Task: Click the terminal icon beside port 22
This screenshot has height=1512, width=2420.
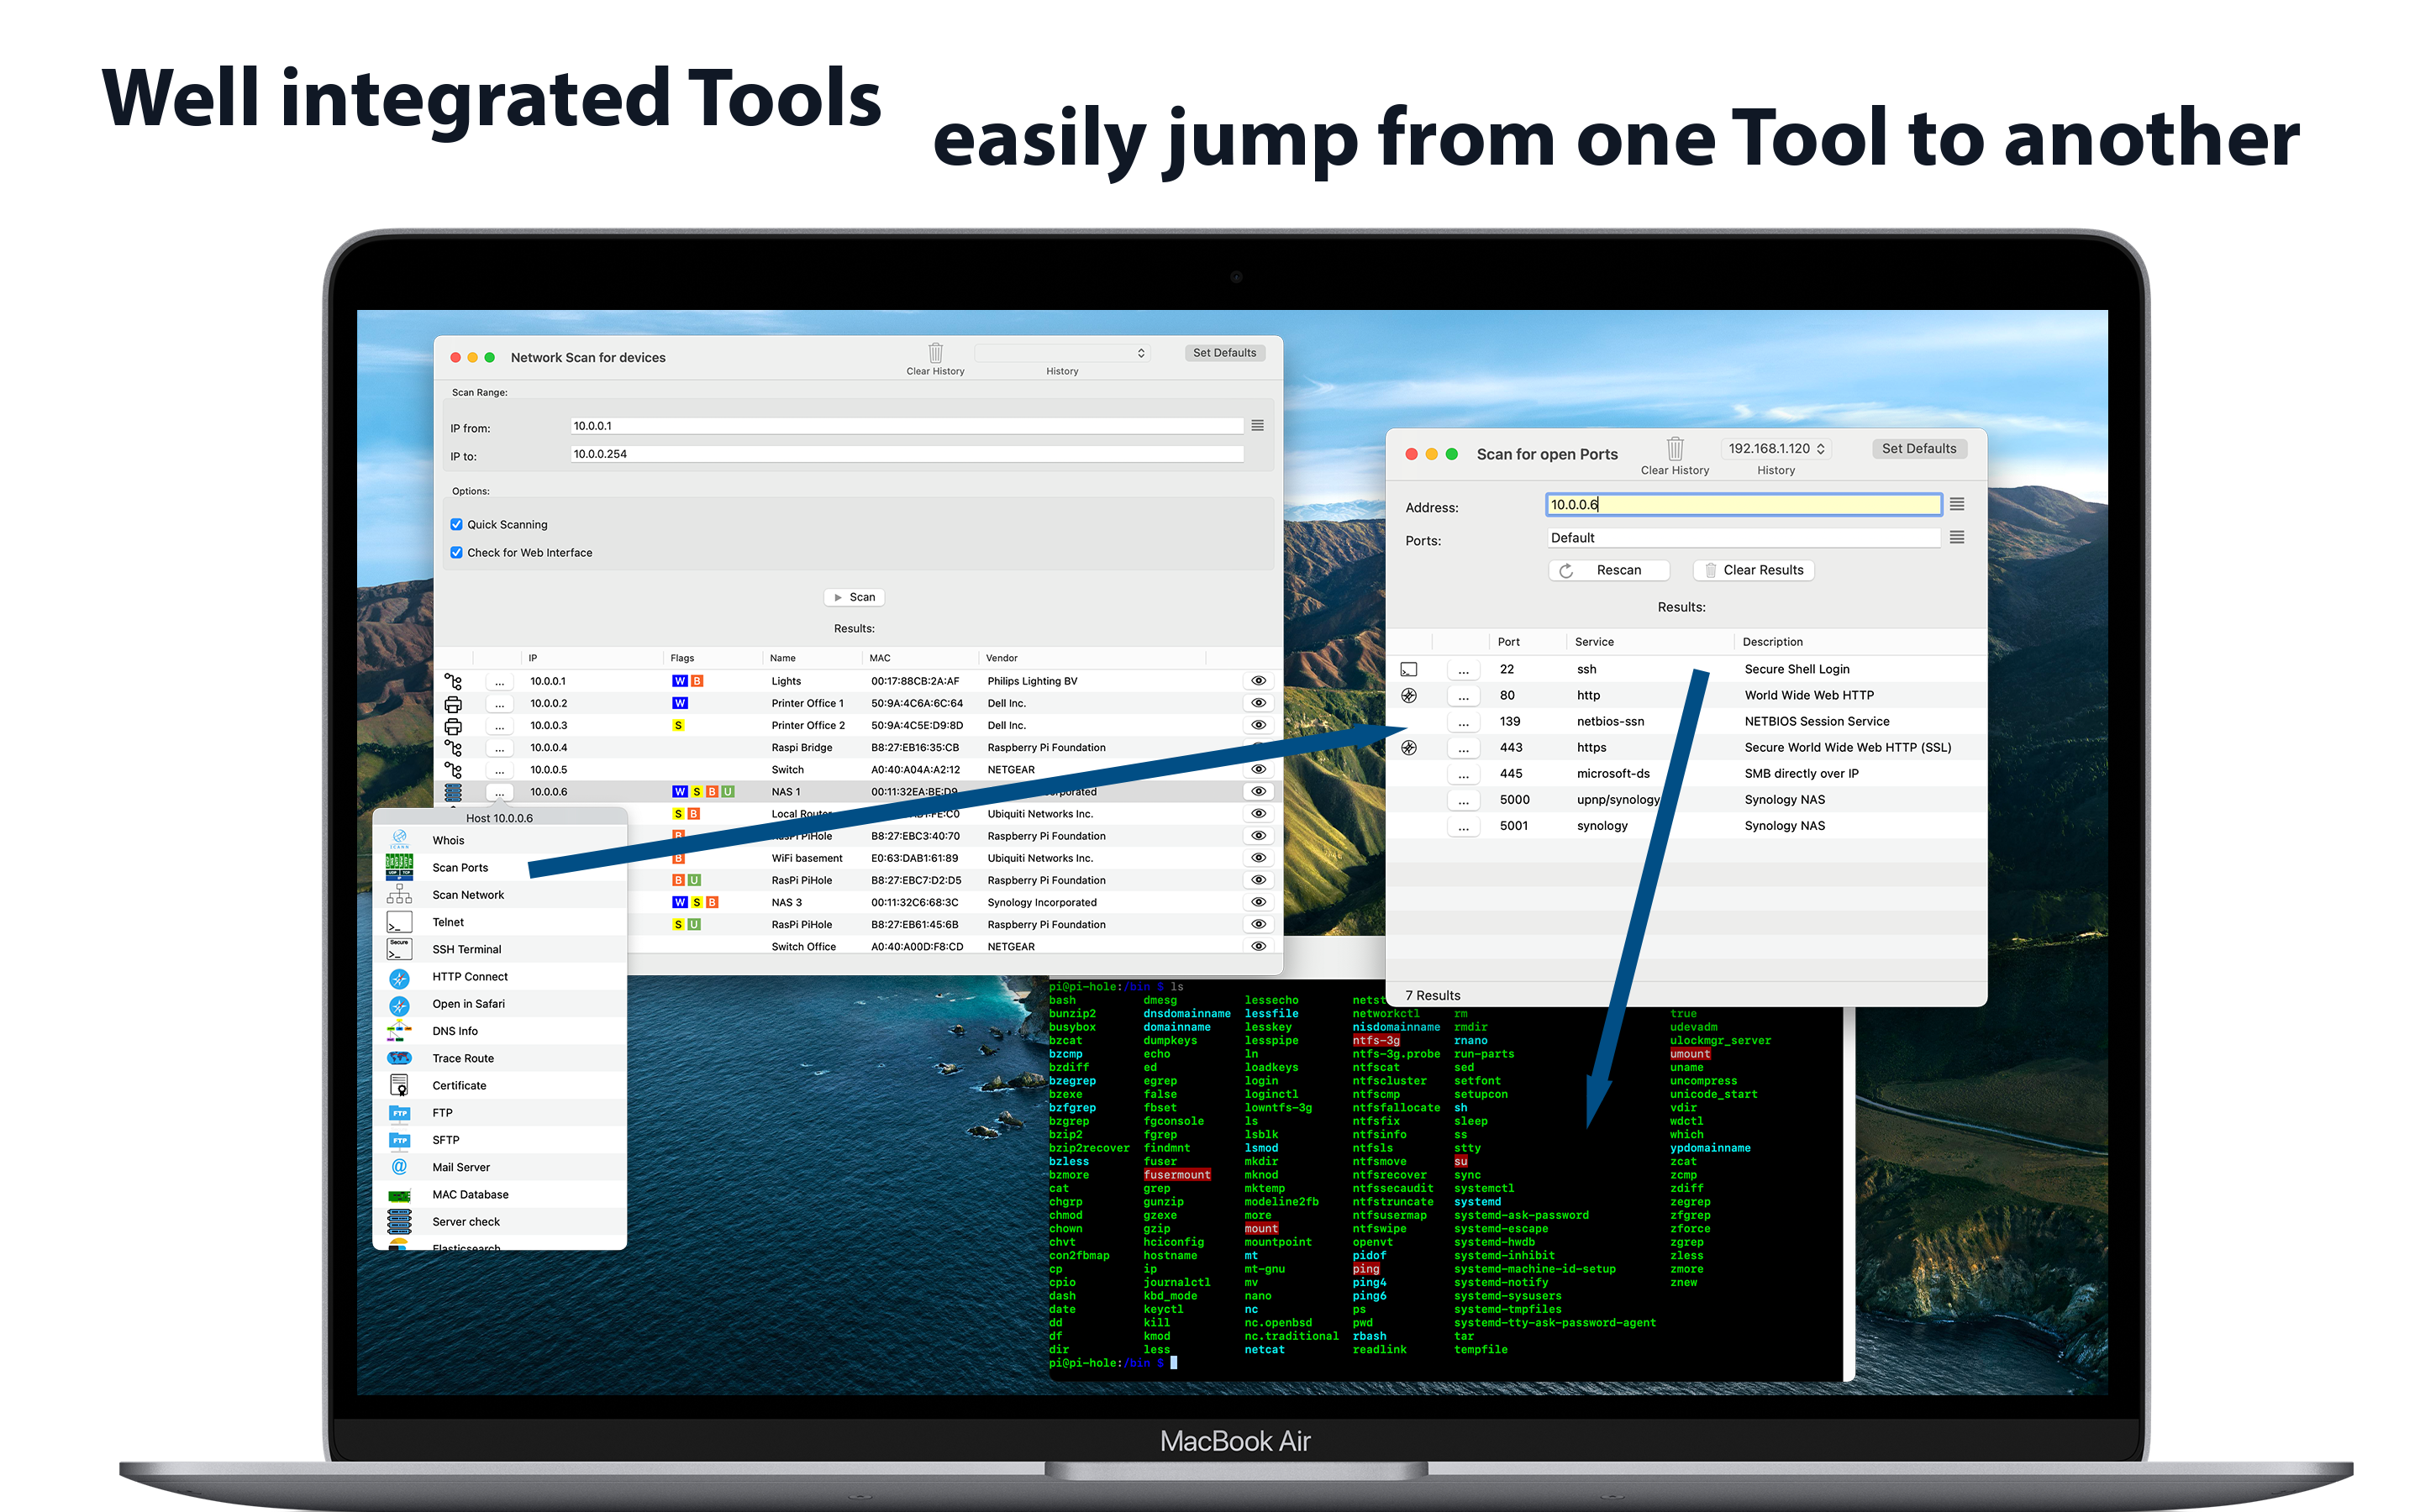Action: (x=1409, y=669)
